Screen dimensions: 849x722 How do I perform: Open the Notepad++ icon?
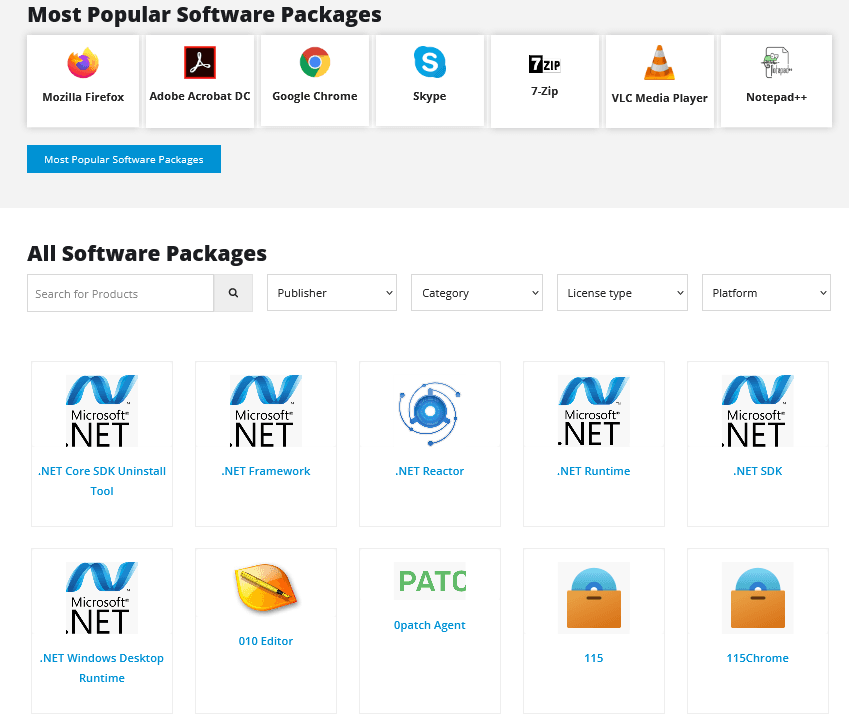776,63
